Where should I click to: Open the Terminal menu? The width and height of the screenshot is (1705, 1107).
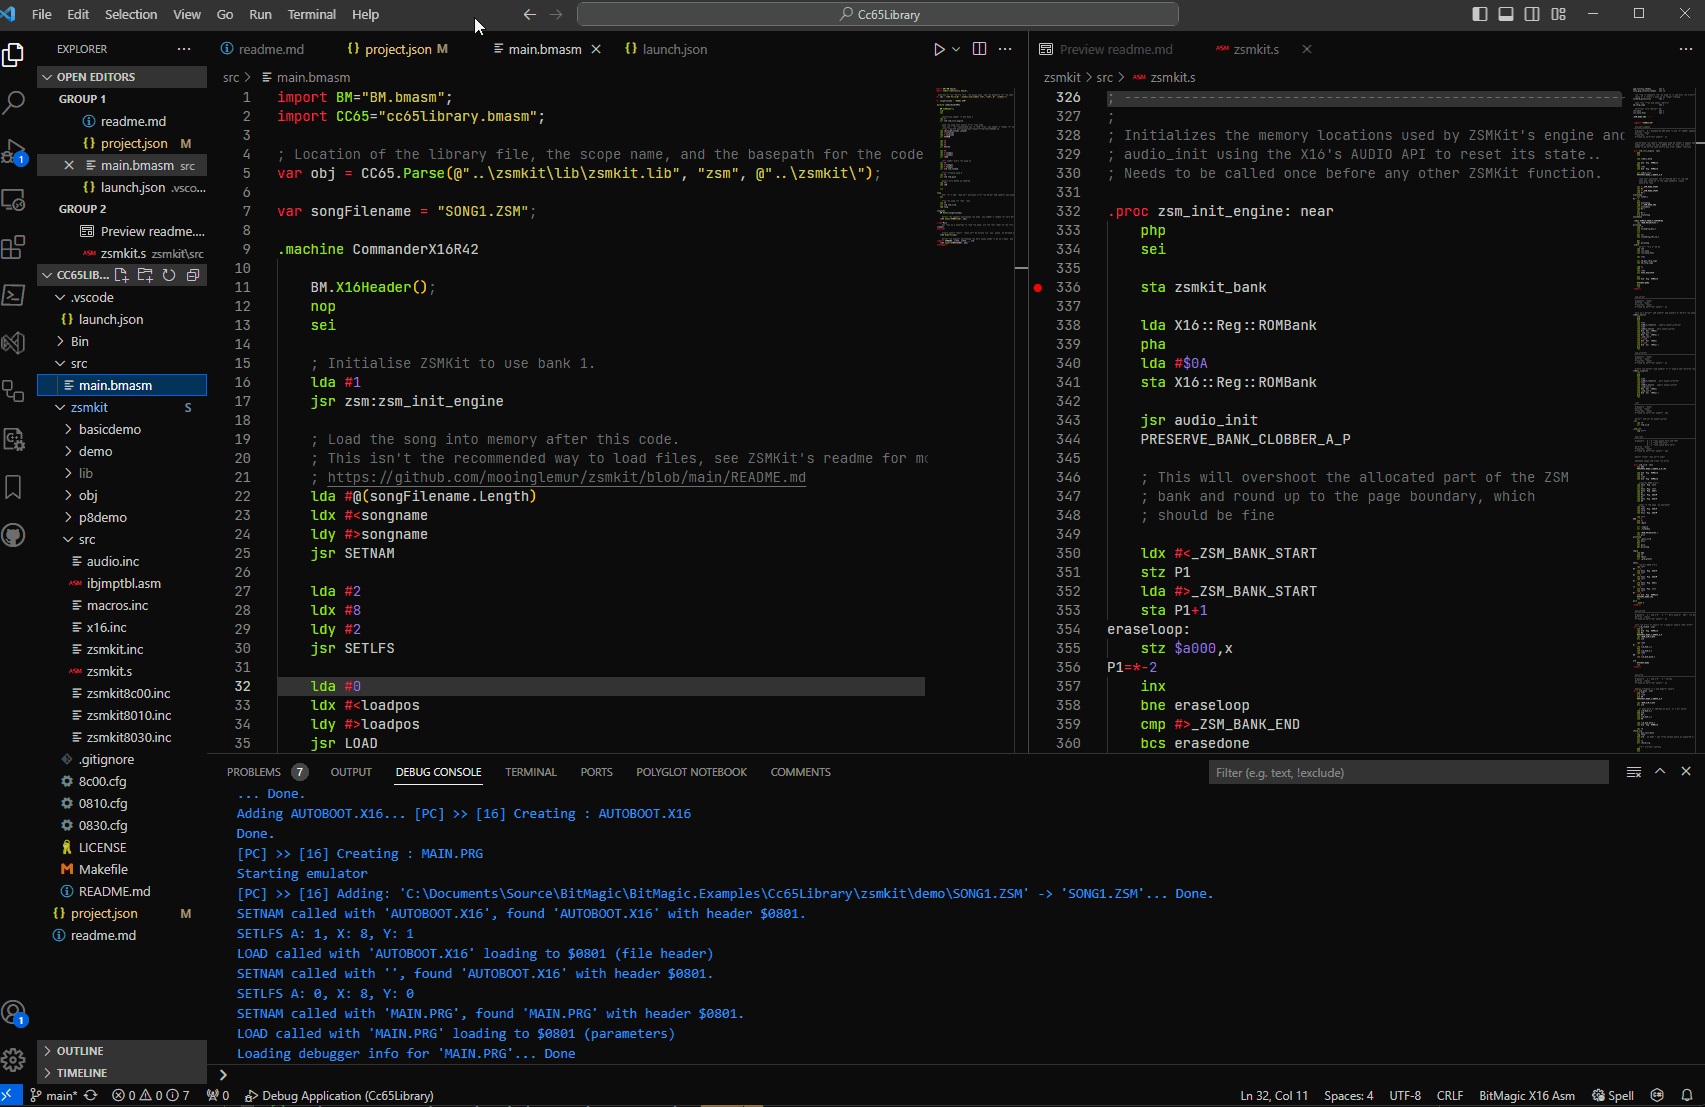pos(312,14)
